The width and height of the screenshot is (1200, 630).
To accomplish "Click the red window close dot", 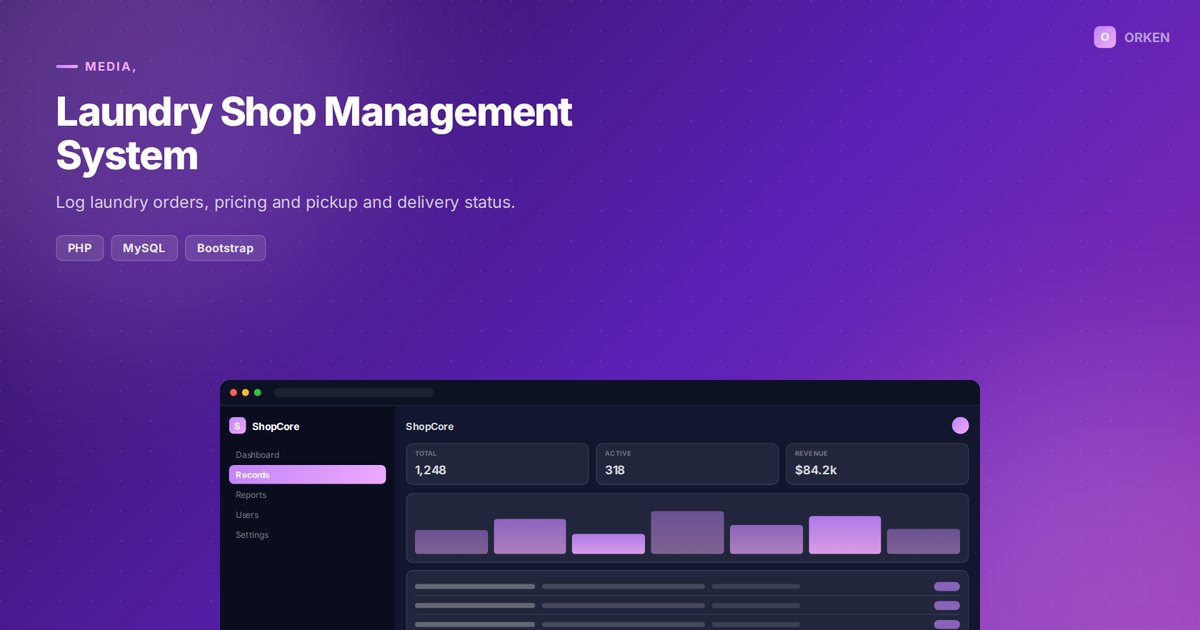I will coord(234,393).
